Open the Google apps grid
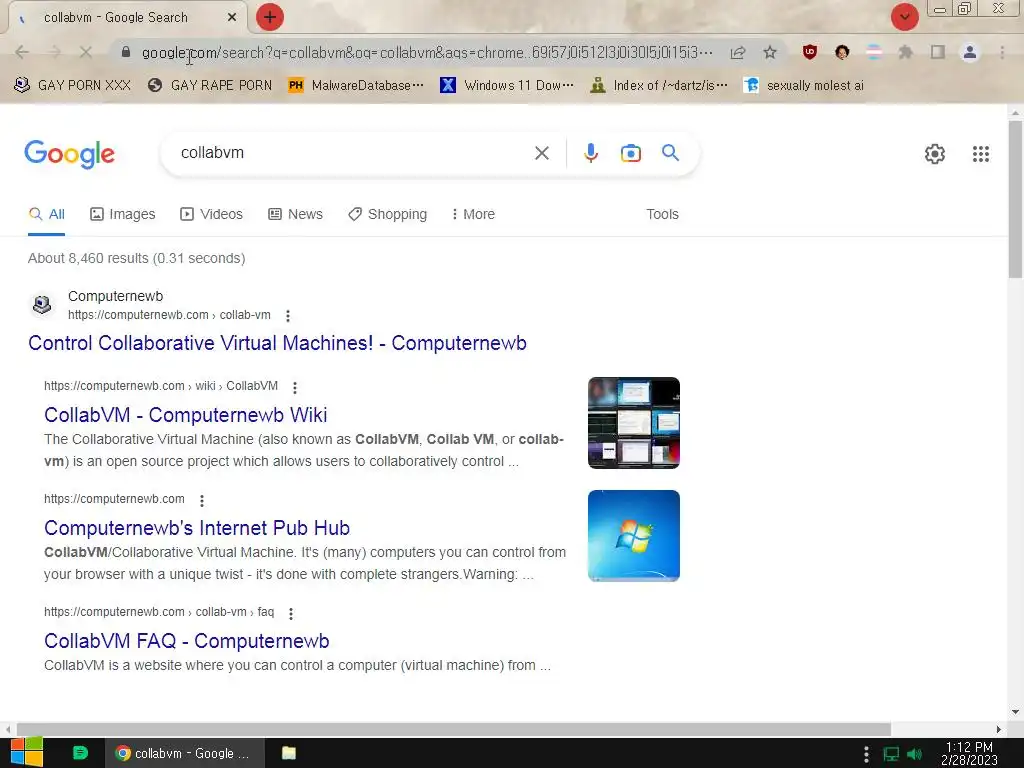Viewport: 1024px width, 768px height. (980, 154)
